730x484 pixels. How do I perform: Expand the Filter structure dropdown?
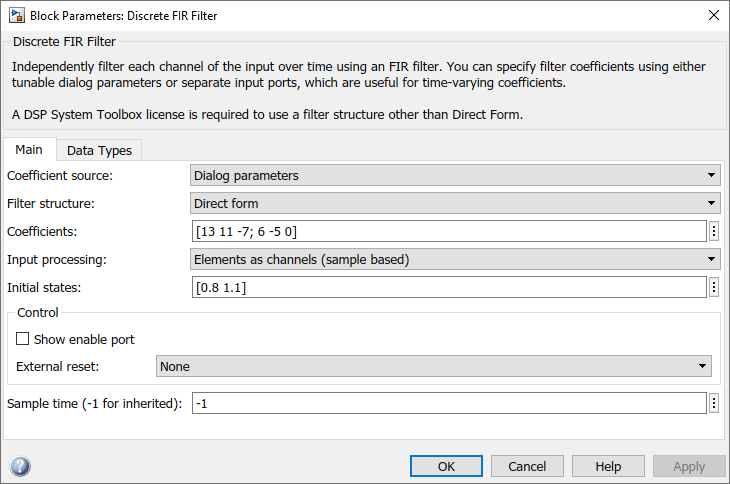[x=455, y=203]
